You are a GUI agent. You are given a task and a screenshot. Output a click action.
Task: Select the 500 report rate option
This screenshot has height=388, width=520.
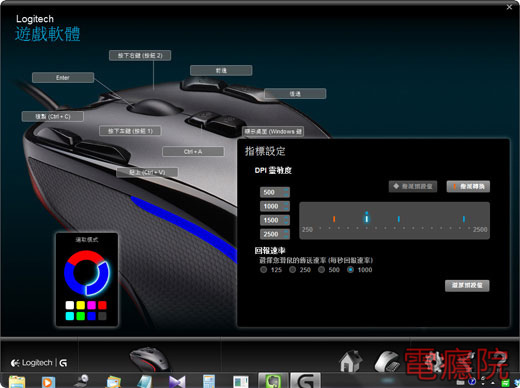pyautogui.click(x=321, y=269)
